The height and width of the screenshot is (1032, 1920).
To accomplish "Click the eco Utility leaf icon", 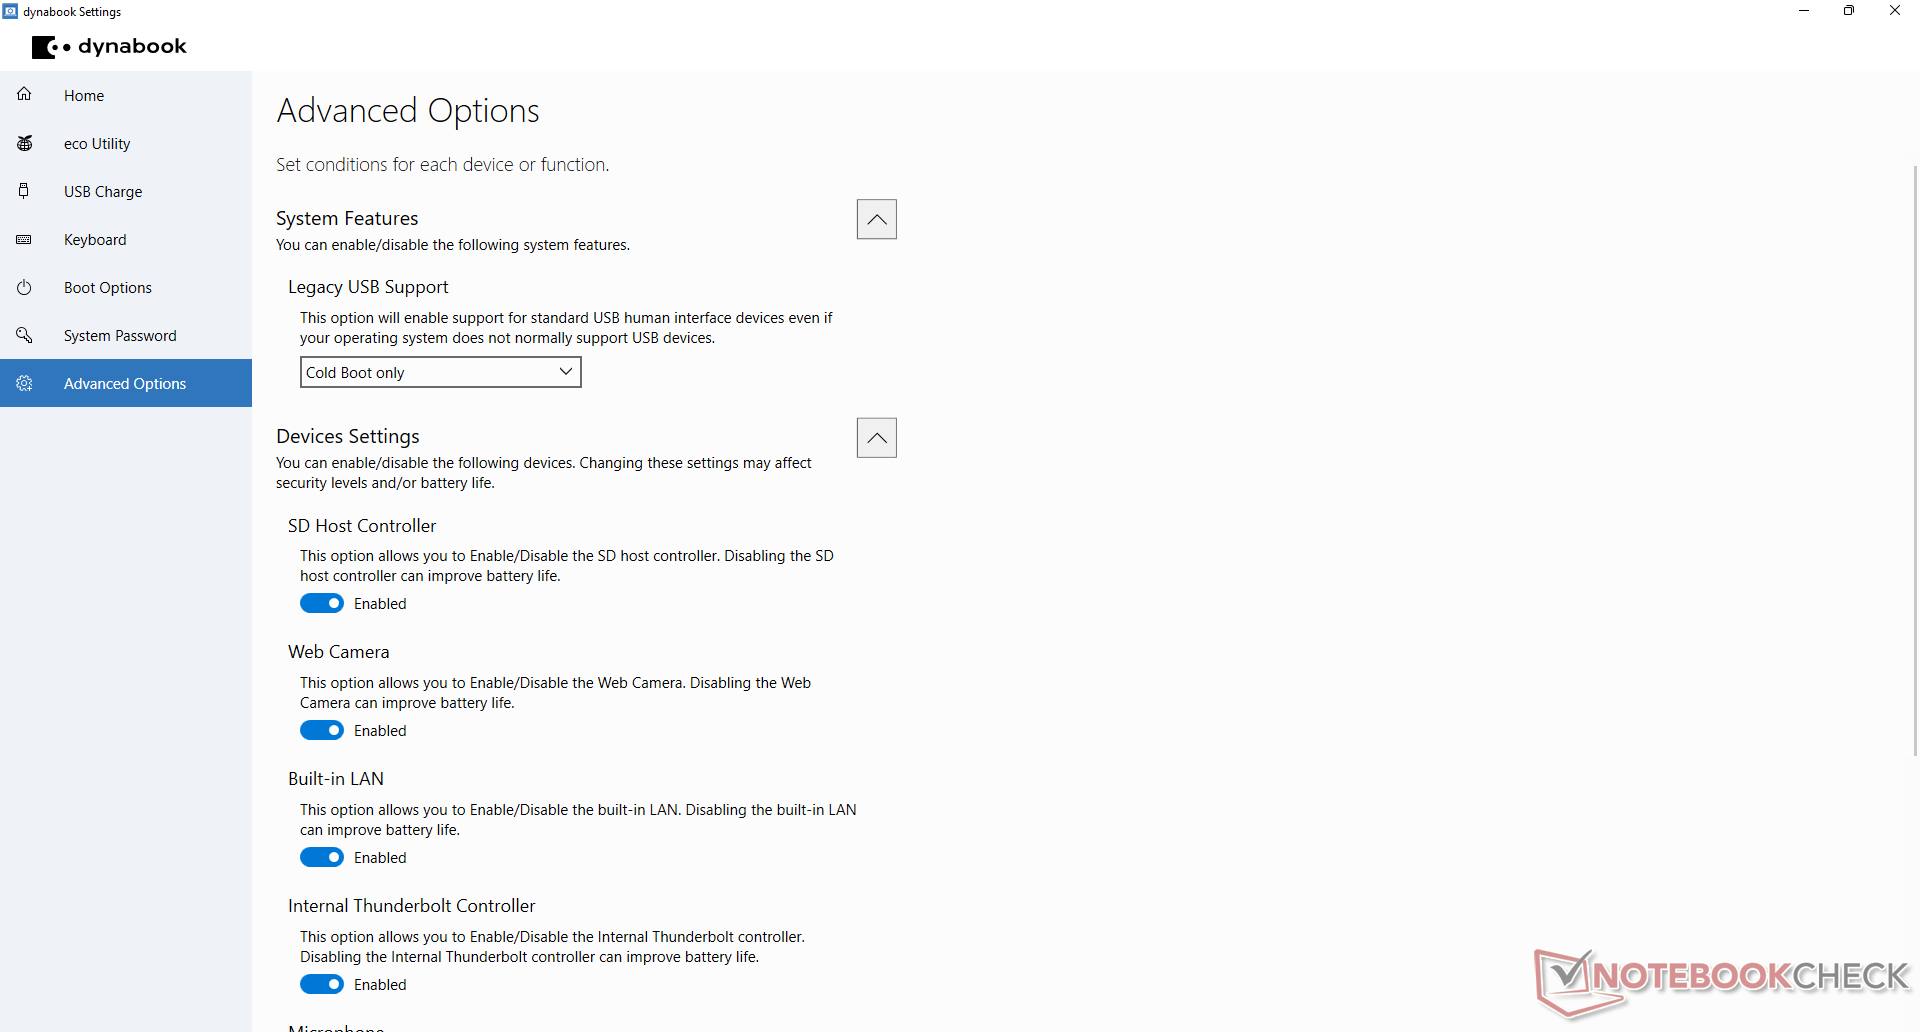I will (25, 143).
